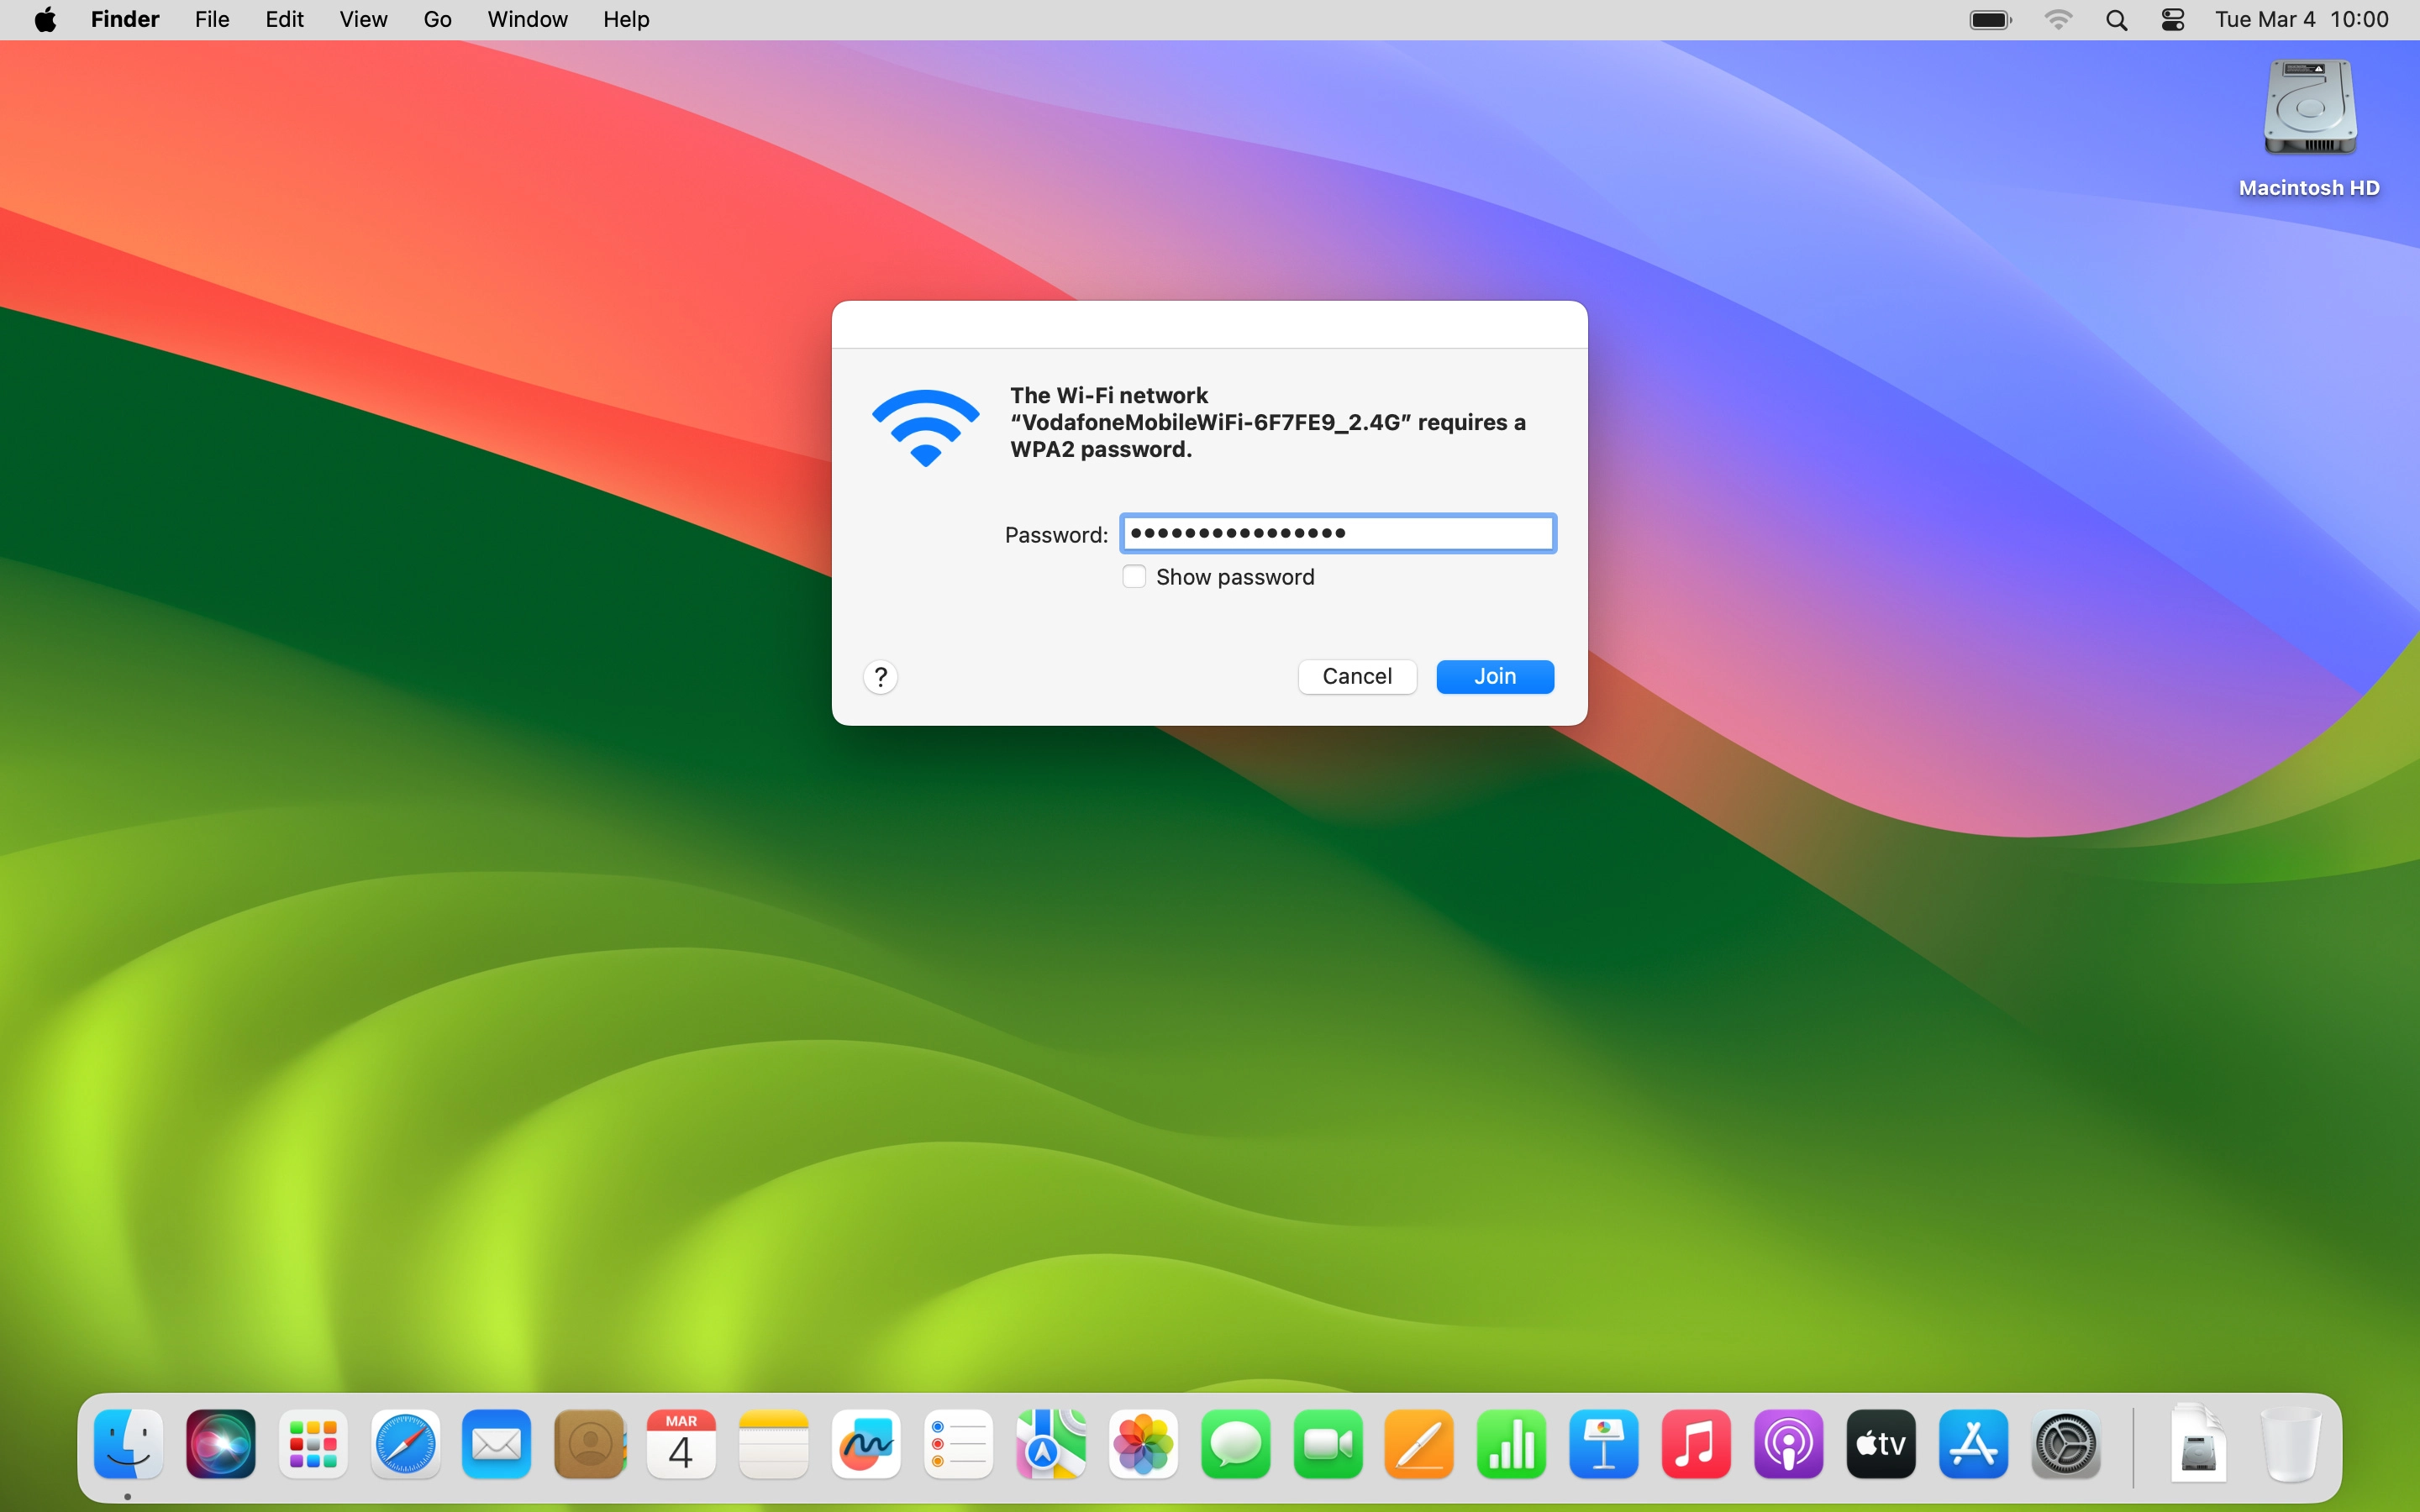Viewport: 2420px width, 1512px height.
Task: Open the Finder menu
Action: coord(125,20)
